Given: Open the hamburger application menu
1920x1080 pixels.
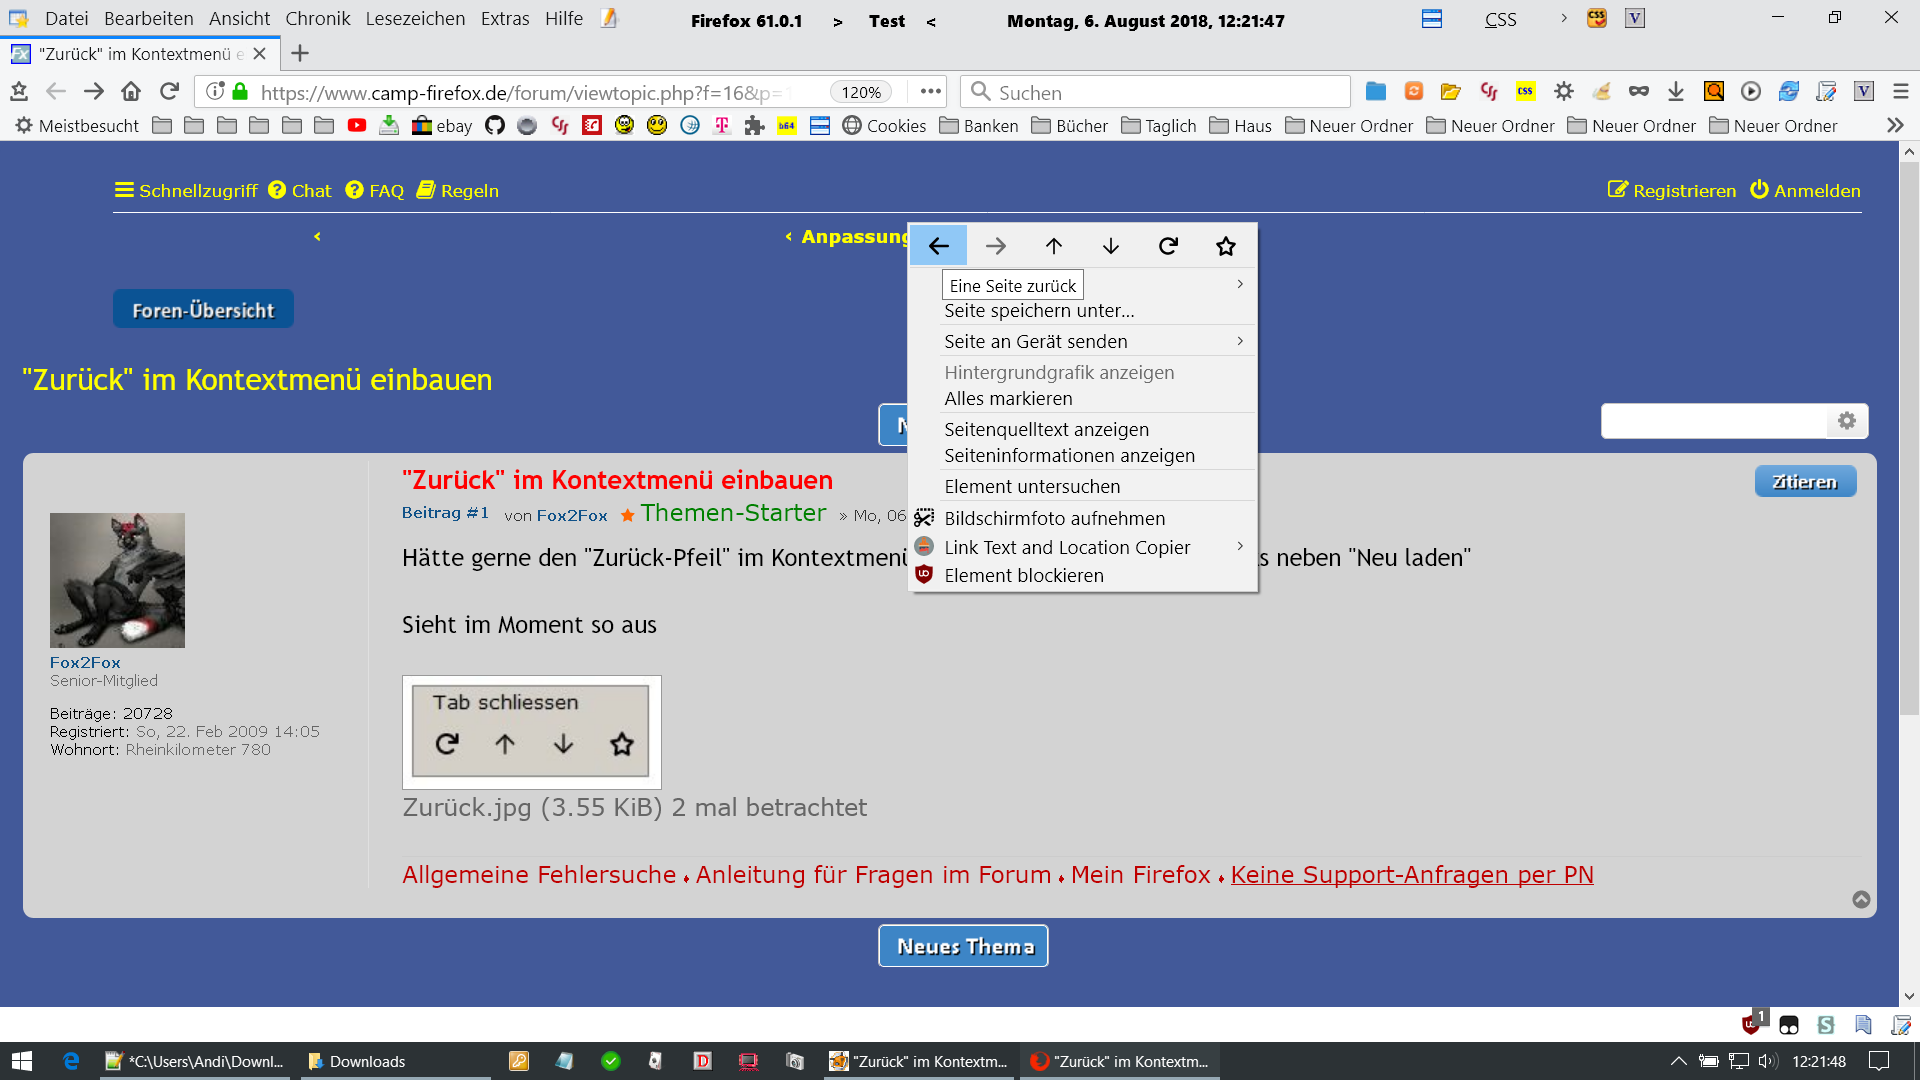Looking at the screenshot, I should [x=1901, y=92].
